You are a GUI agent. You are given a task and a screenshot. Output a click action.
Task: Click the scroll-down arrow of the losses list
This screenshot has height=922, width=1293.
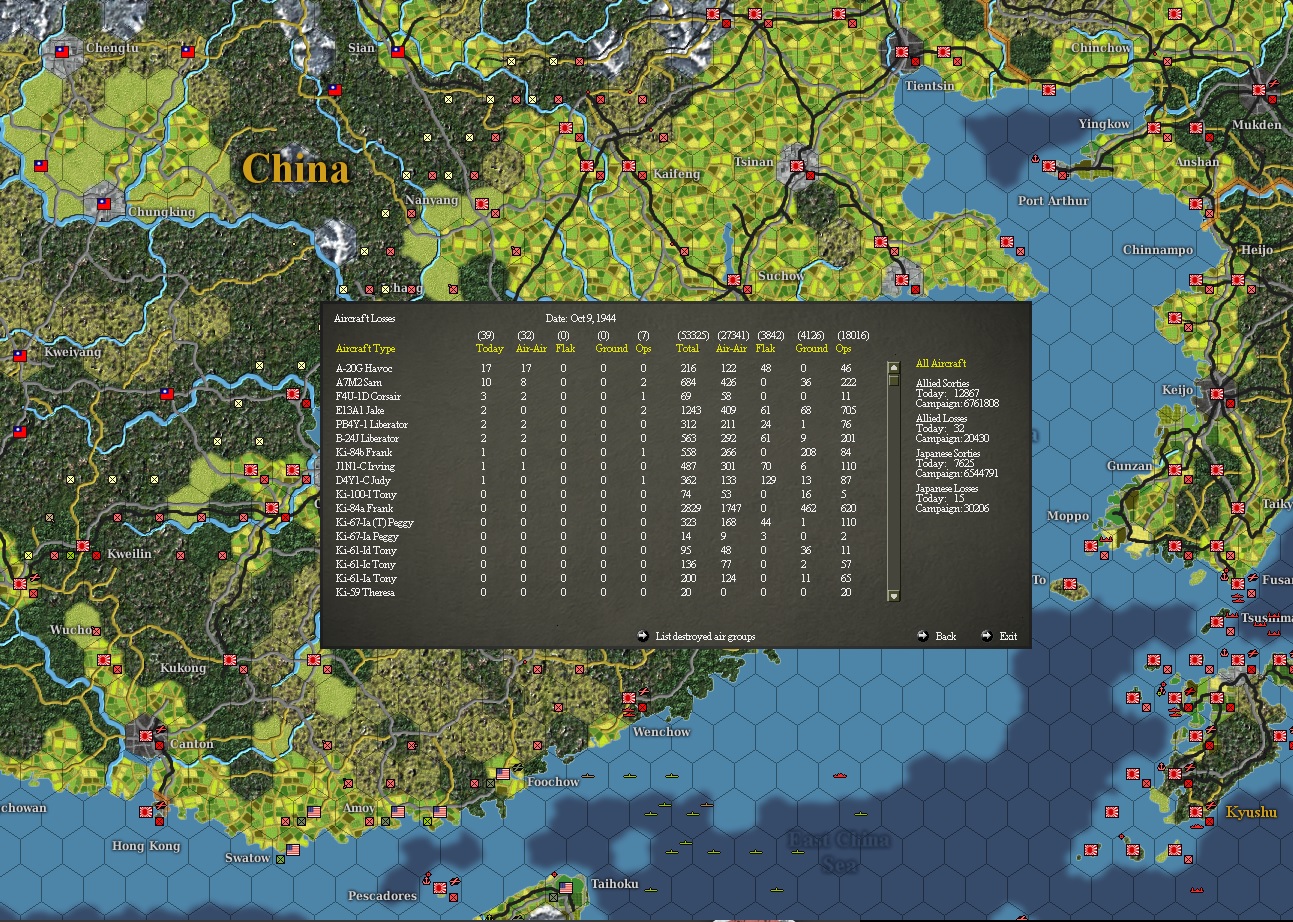click(x=894, y=596)
